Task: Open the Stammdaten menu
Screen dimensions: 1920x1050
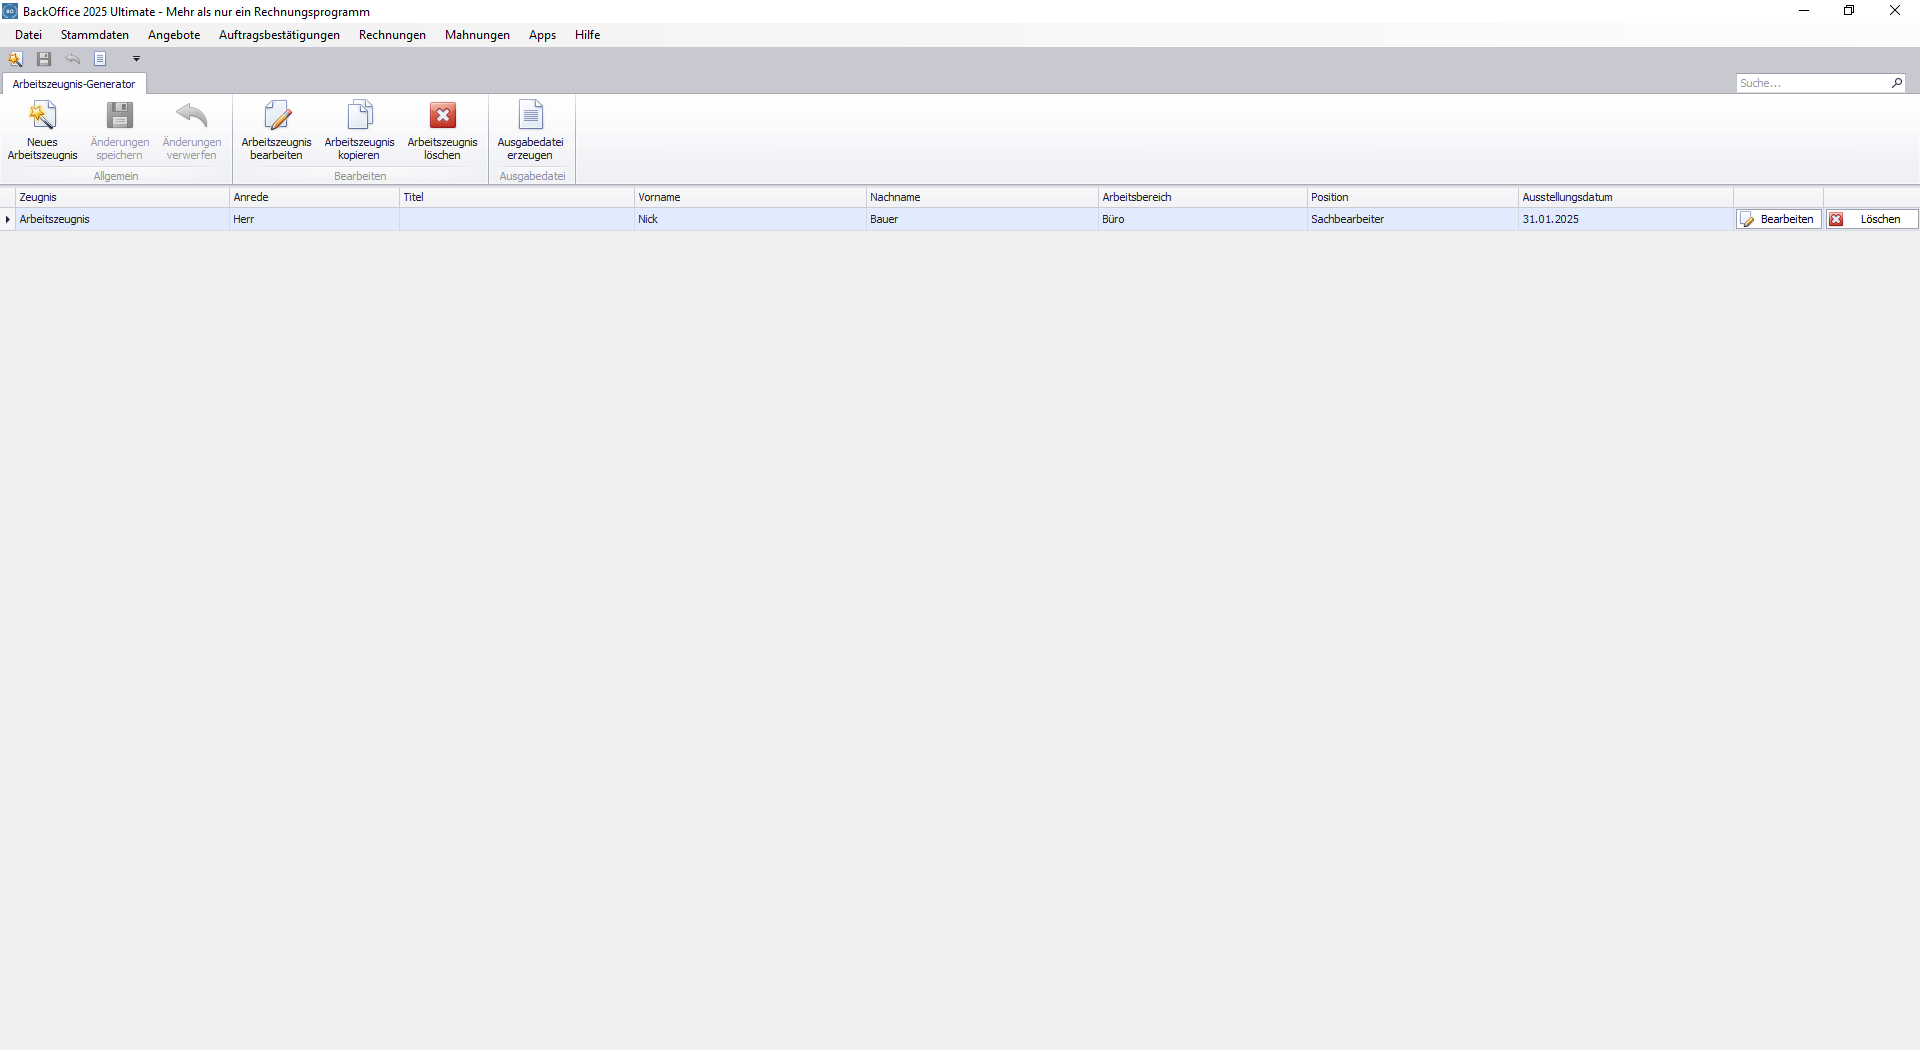Action: tap(95, 35)
